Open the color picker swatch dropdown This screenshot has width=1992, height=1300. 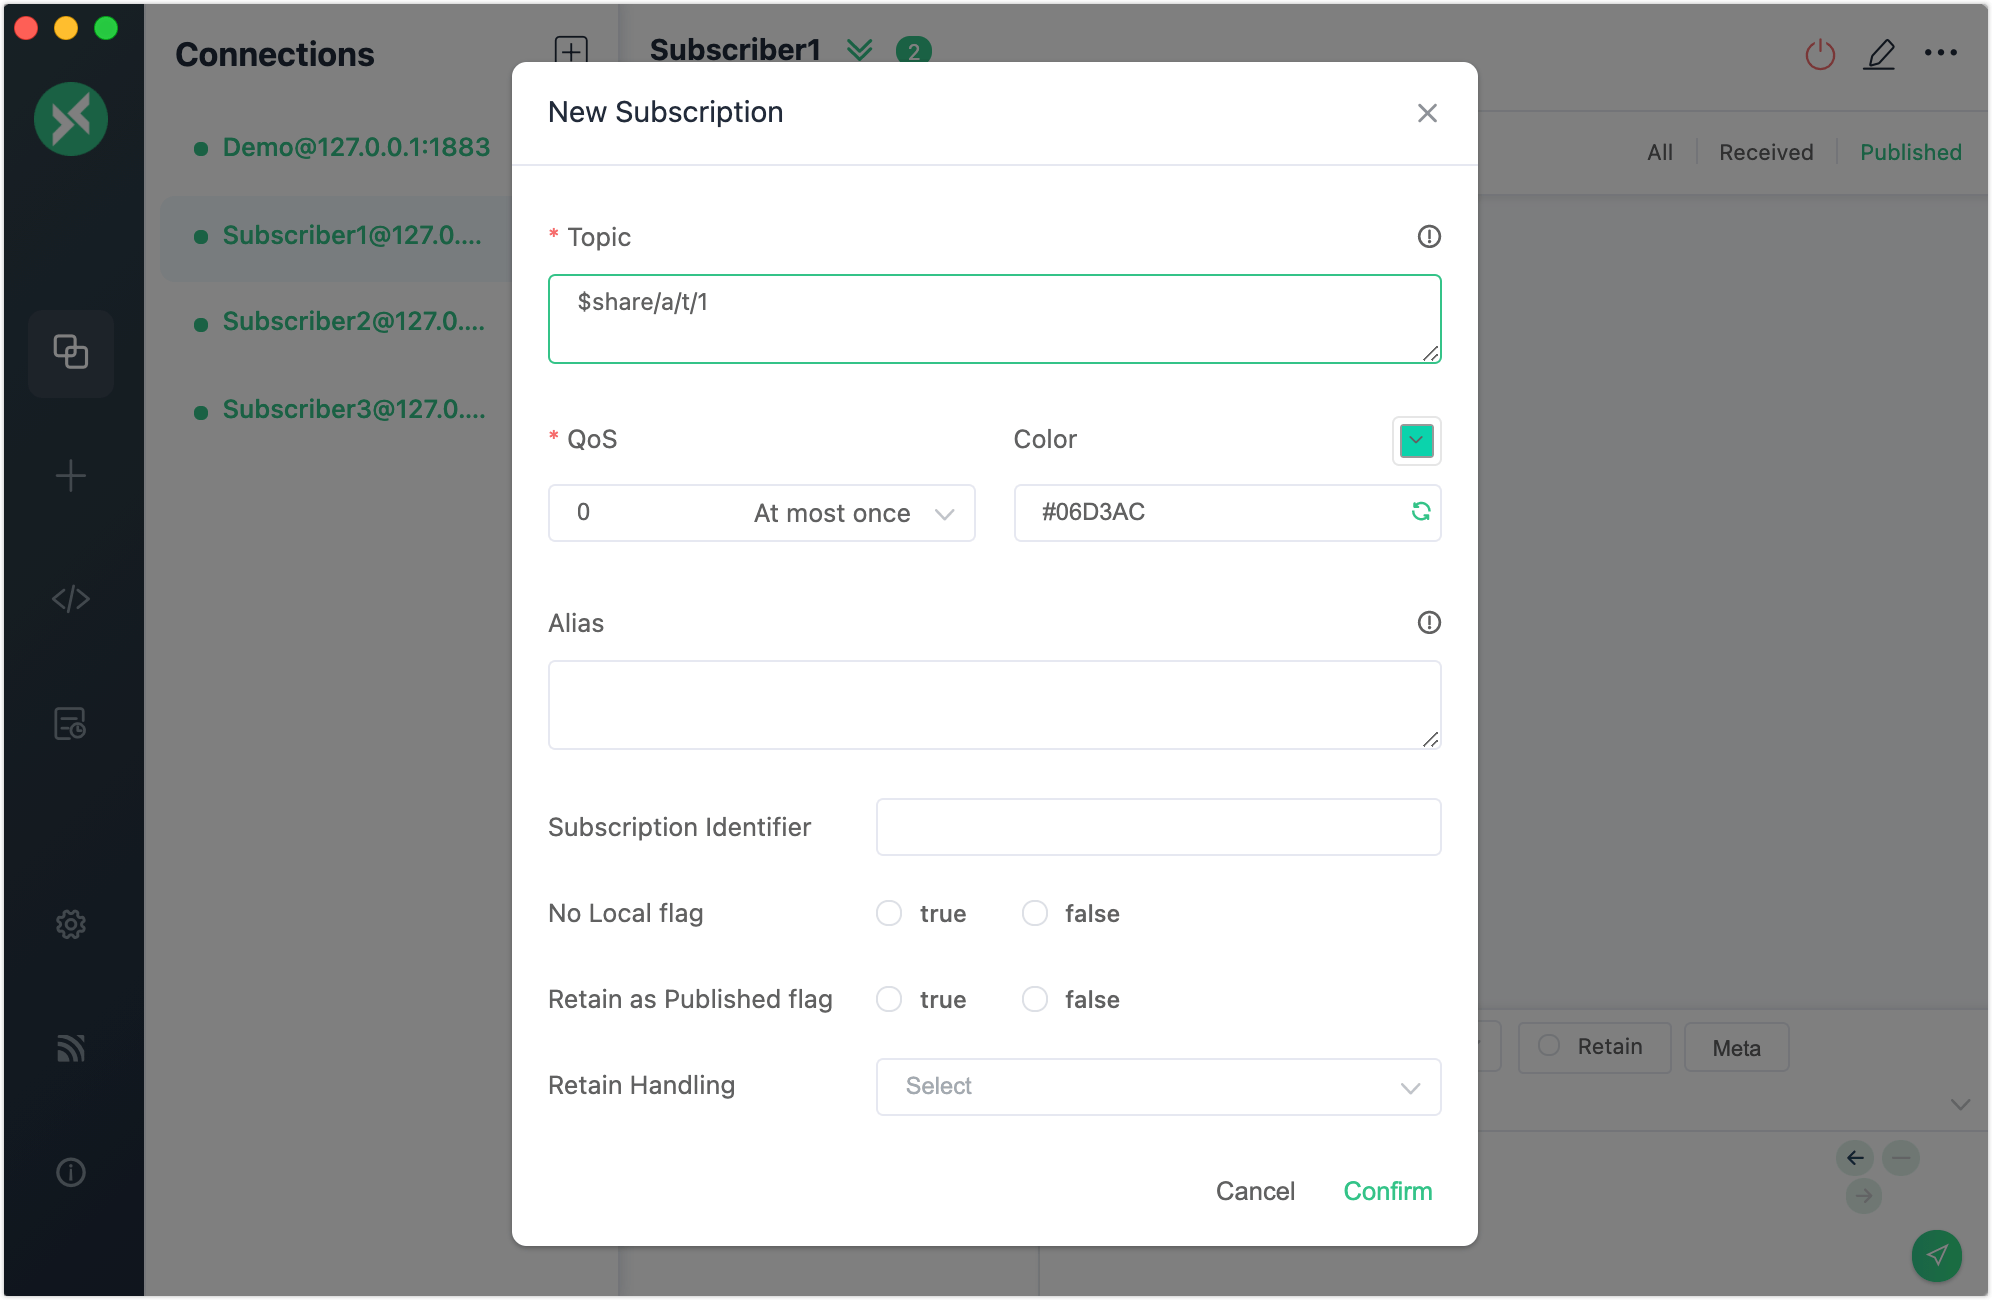click(x=1416, y=441)
